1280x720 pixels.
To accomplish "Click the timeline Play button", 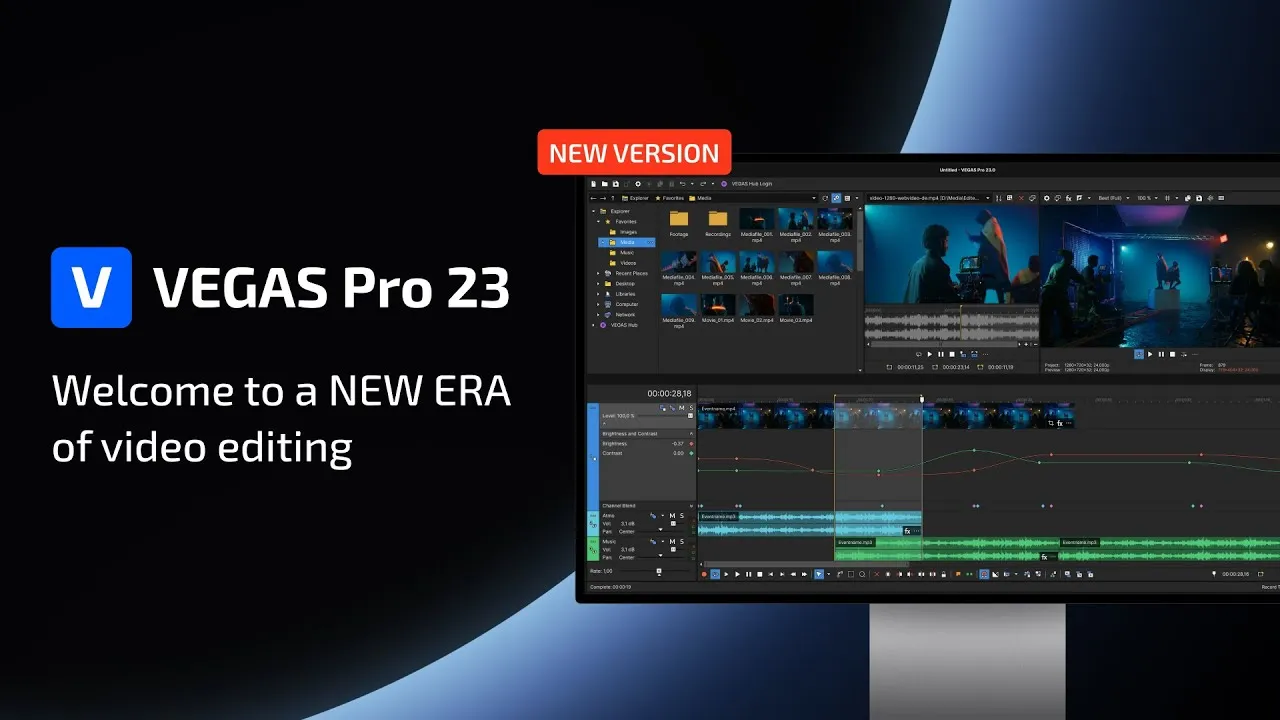I will tap(738, 574).
